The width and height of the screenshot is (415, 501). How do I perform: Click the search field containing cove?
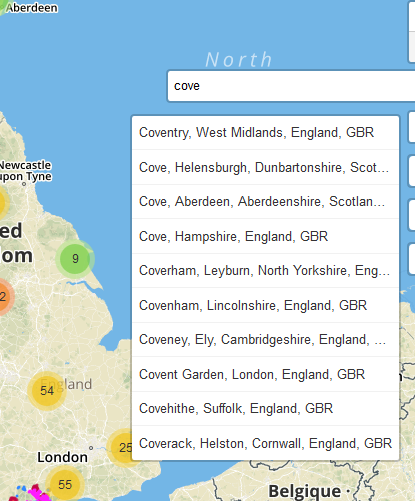tap(292, 86)
